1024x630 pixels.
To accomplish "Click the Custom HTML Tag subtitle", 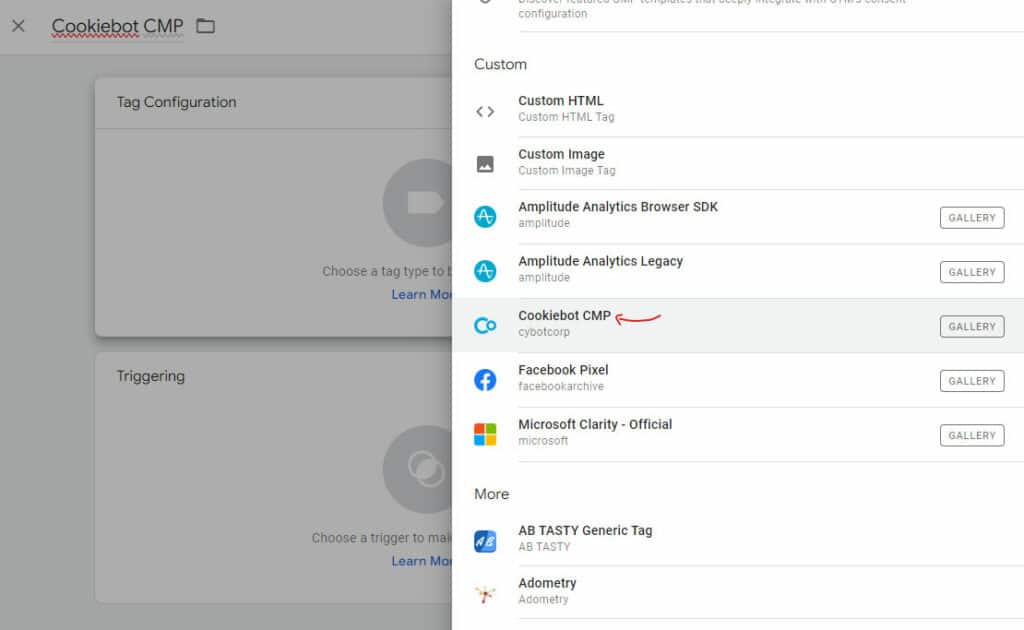I will coord(566,117).
